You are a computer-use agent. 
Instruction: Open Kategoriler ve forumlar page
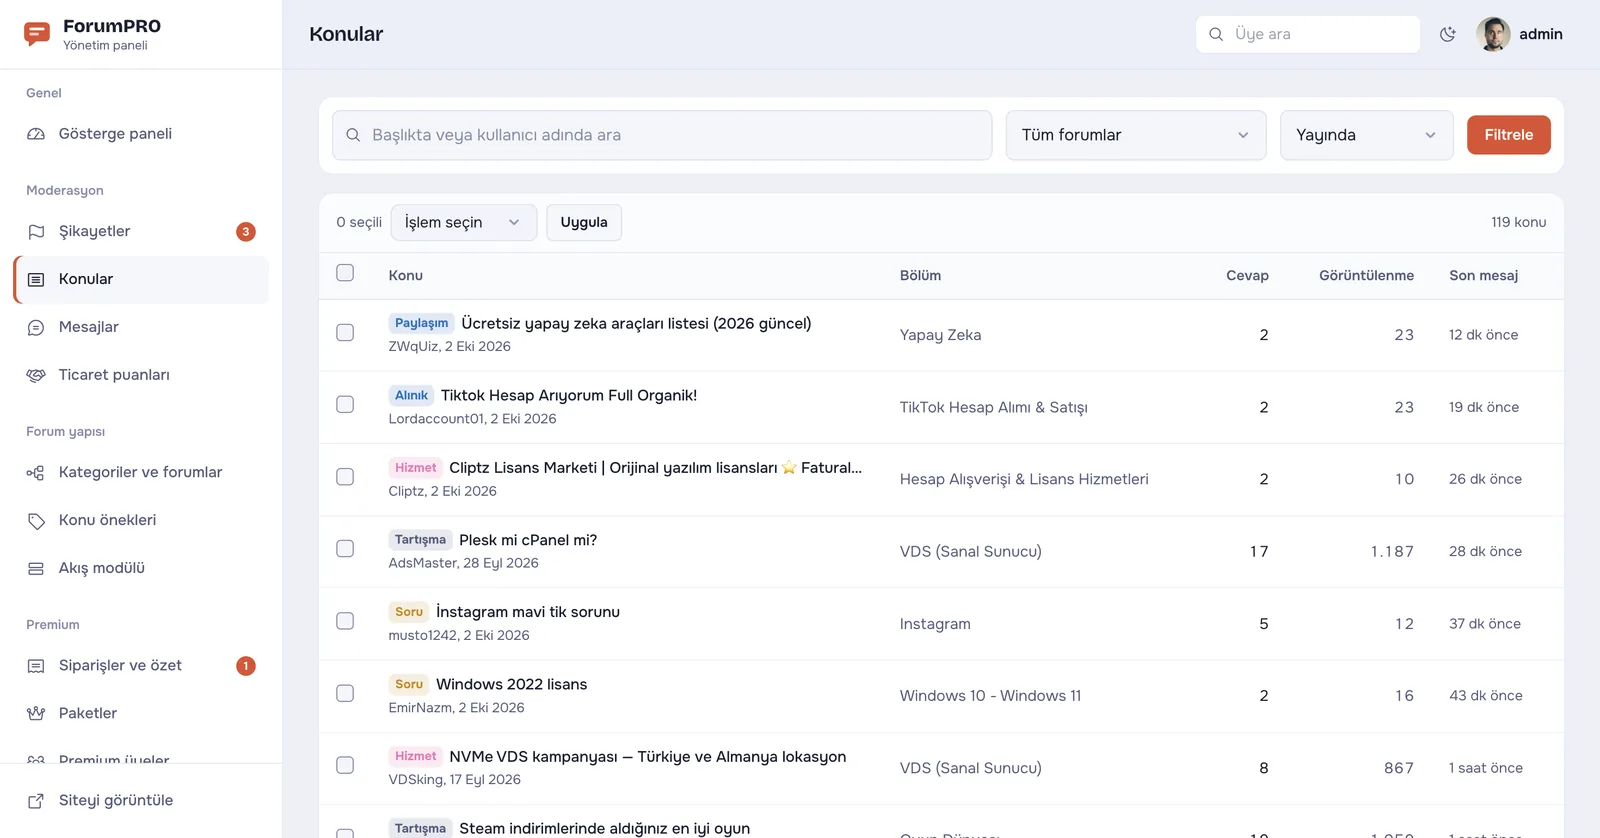(x=140, y=473)
